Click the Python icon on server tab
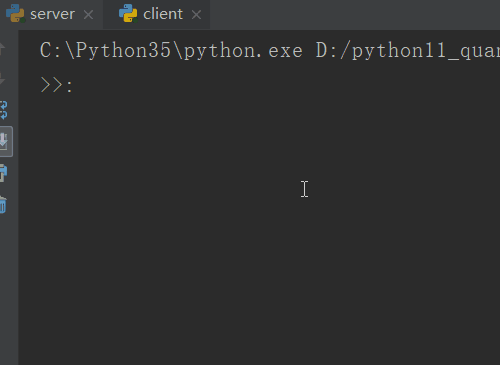This screenshot has height=365, width=500. point(15,14)
